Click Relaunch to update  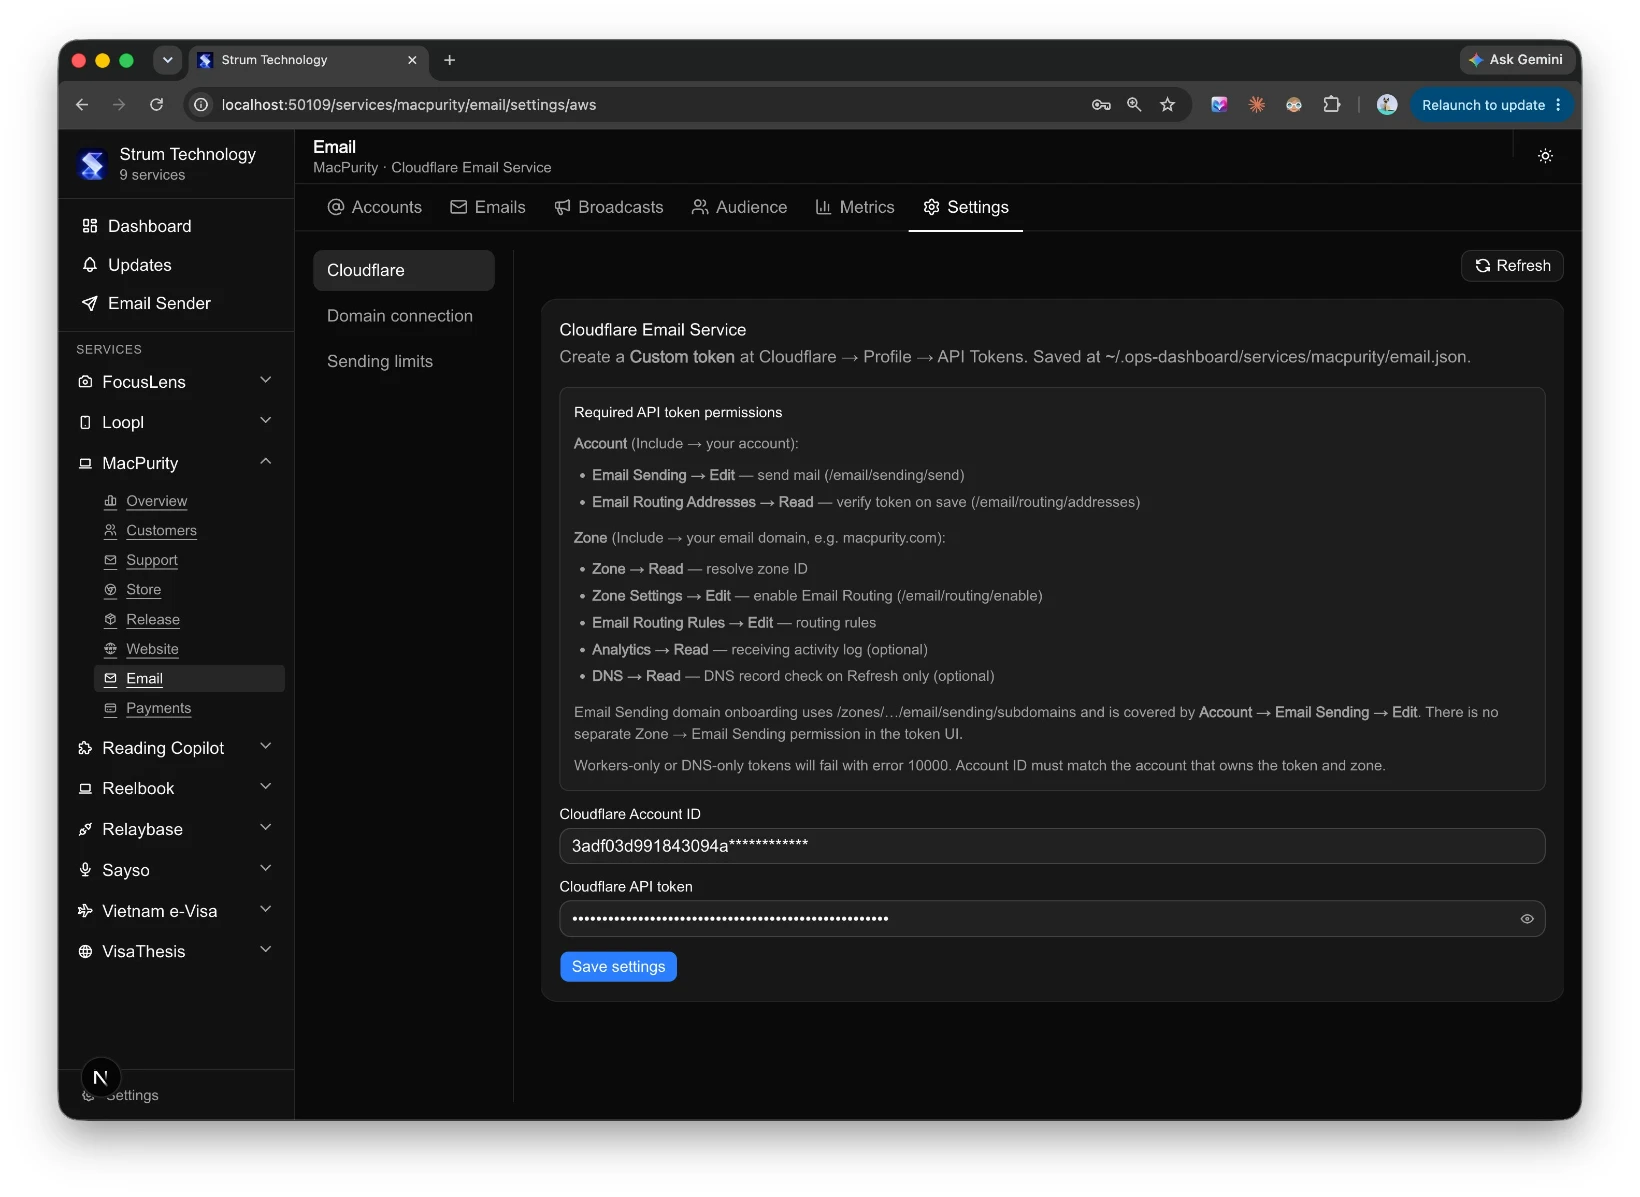pos(1483,105)
